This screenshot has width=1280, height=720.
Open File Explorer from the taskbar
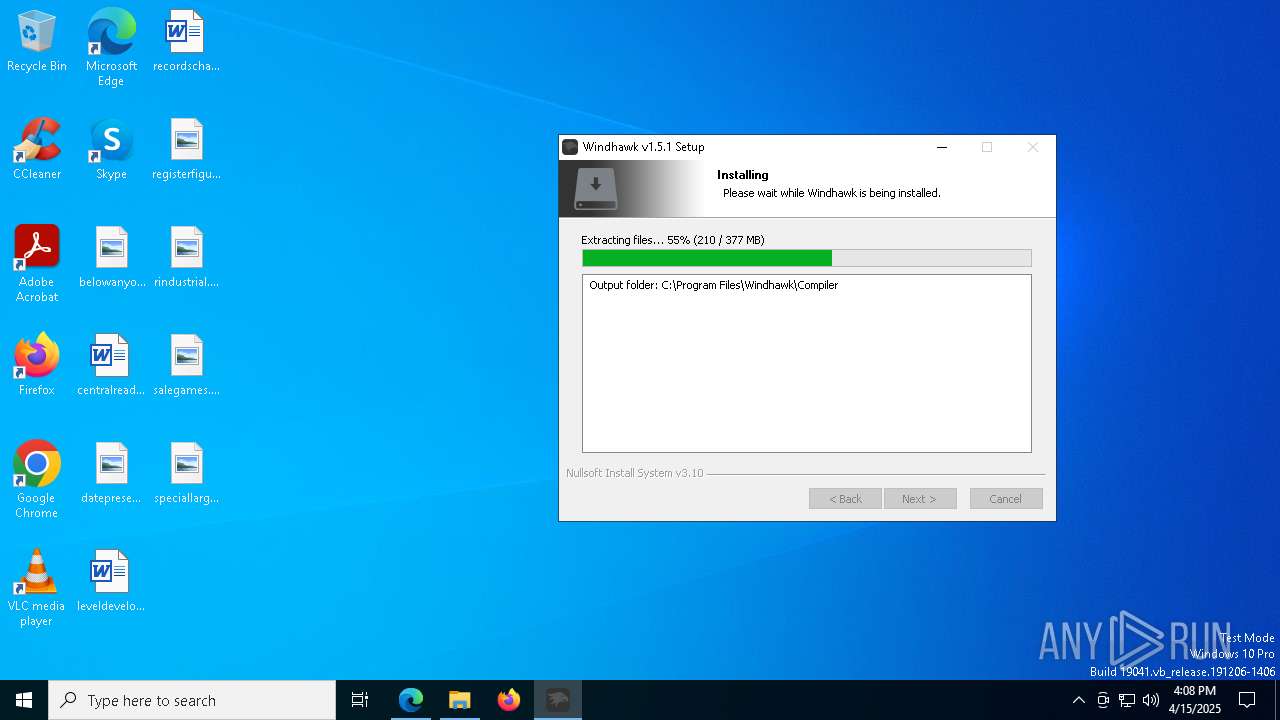[460, 700]
